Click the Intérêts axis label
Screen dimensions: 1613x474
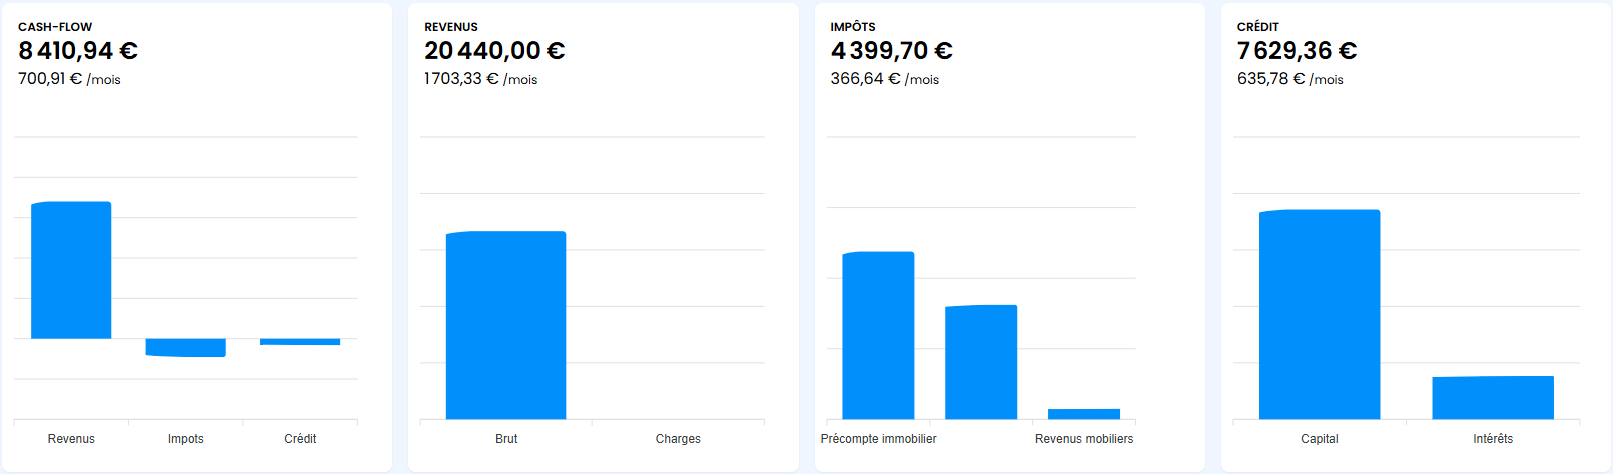[x=1493, y=439]
